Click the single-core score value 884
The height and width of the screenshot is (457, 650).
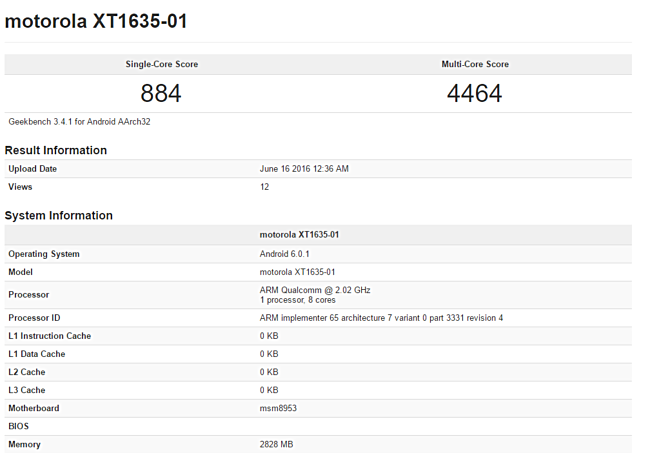click(161, 93)
